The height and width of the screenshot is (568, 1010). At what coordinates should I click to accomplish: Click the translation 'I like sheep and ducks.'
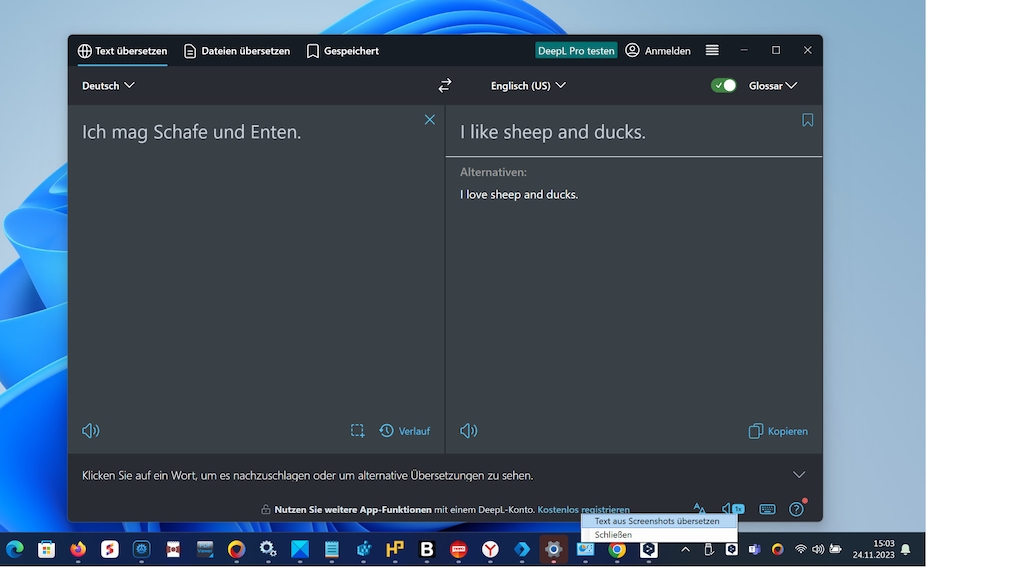tap(553, 132)
